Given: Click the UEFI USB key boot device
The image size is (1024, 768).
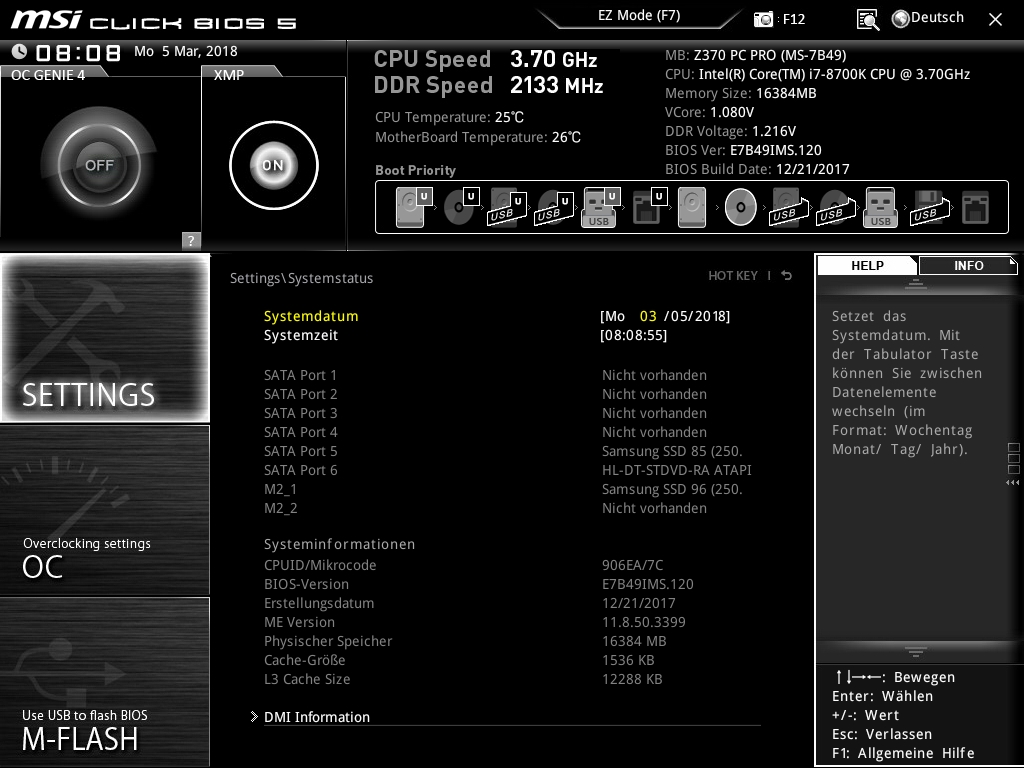Looking at the screenshot, I should [x=598, y=207].
